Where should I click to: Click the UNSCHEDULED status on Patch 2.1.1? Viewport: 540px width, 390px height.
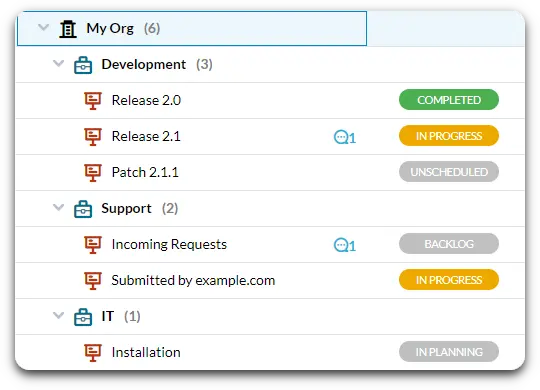coord(449,172)
